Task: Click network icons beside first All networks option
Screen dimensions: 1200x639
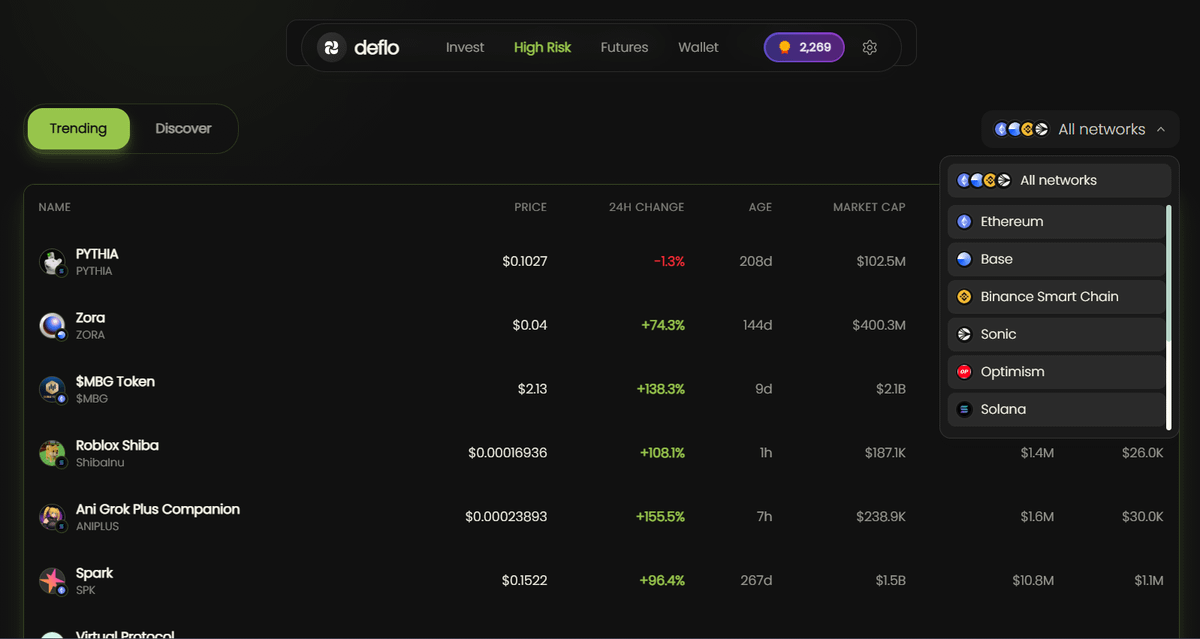Action: [984, 181]
